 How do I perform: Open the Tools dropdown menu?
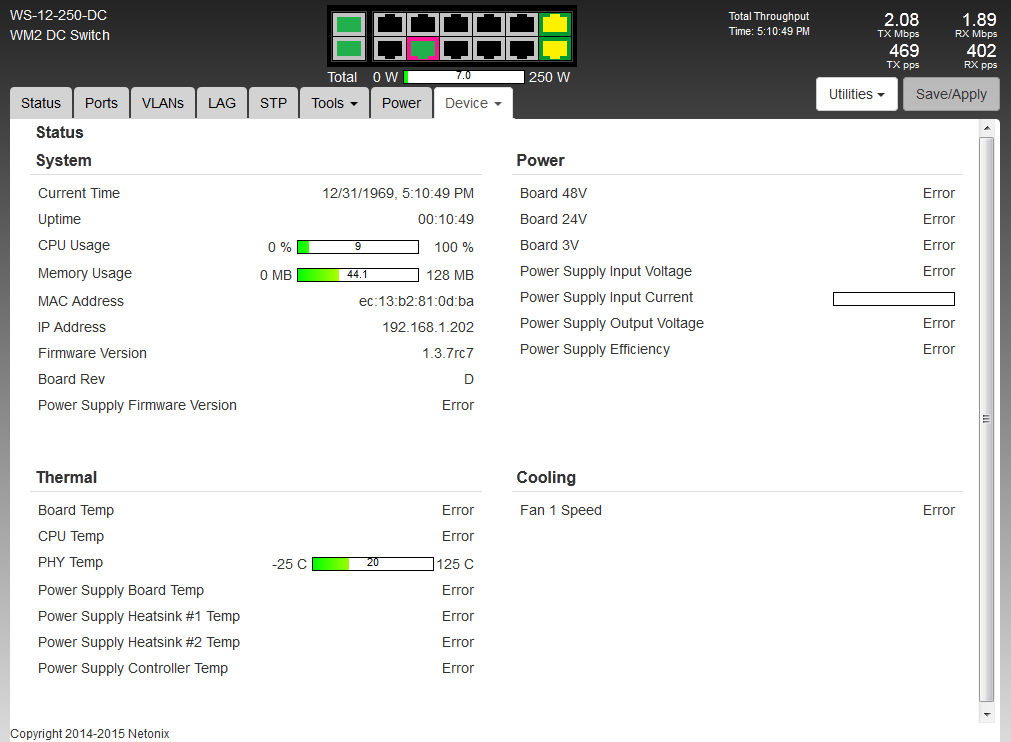coord(334,103)
